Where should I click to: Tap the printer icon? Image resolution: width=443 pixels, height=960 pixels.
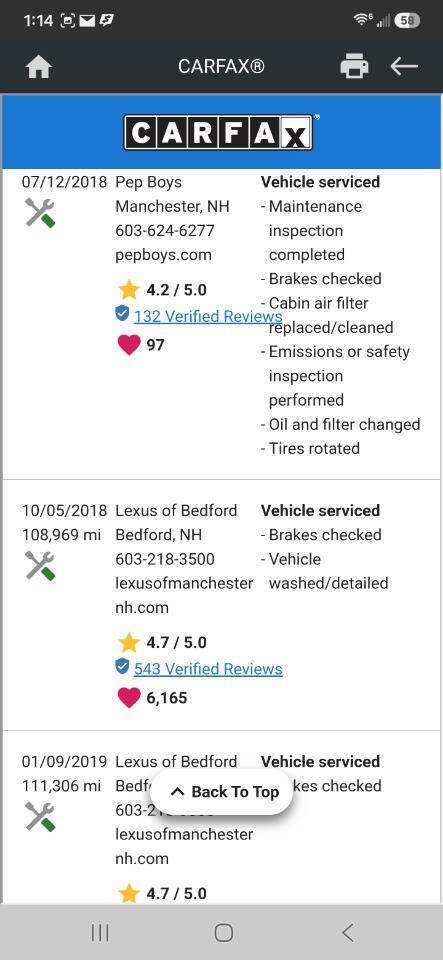pyautogui.click(x=354, y=66)
